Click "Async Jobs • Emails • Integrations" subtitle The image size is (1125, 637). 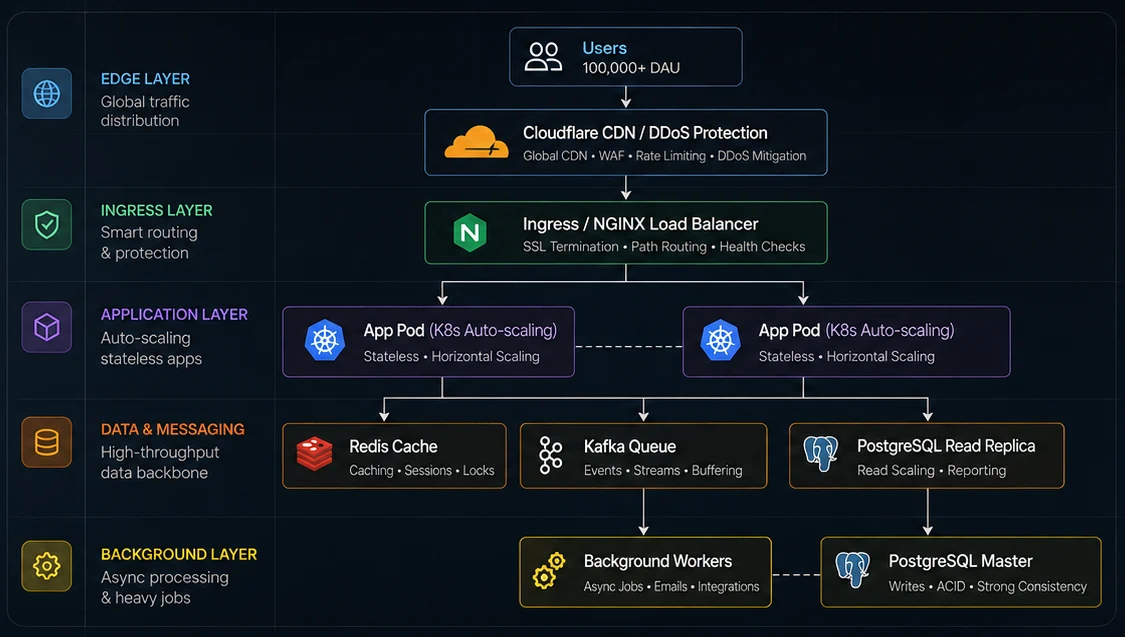point(671,586)
